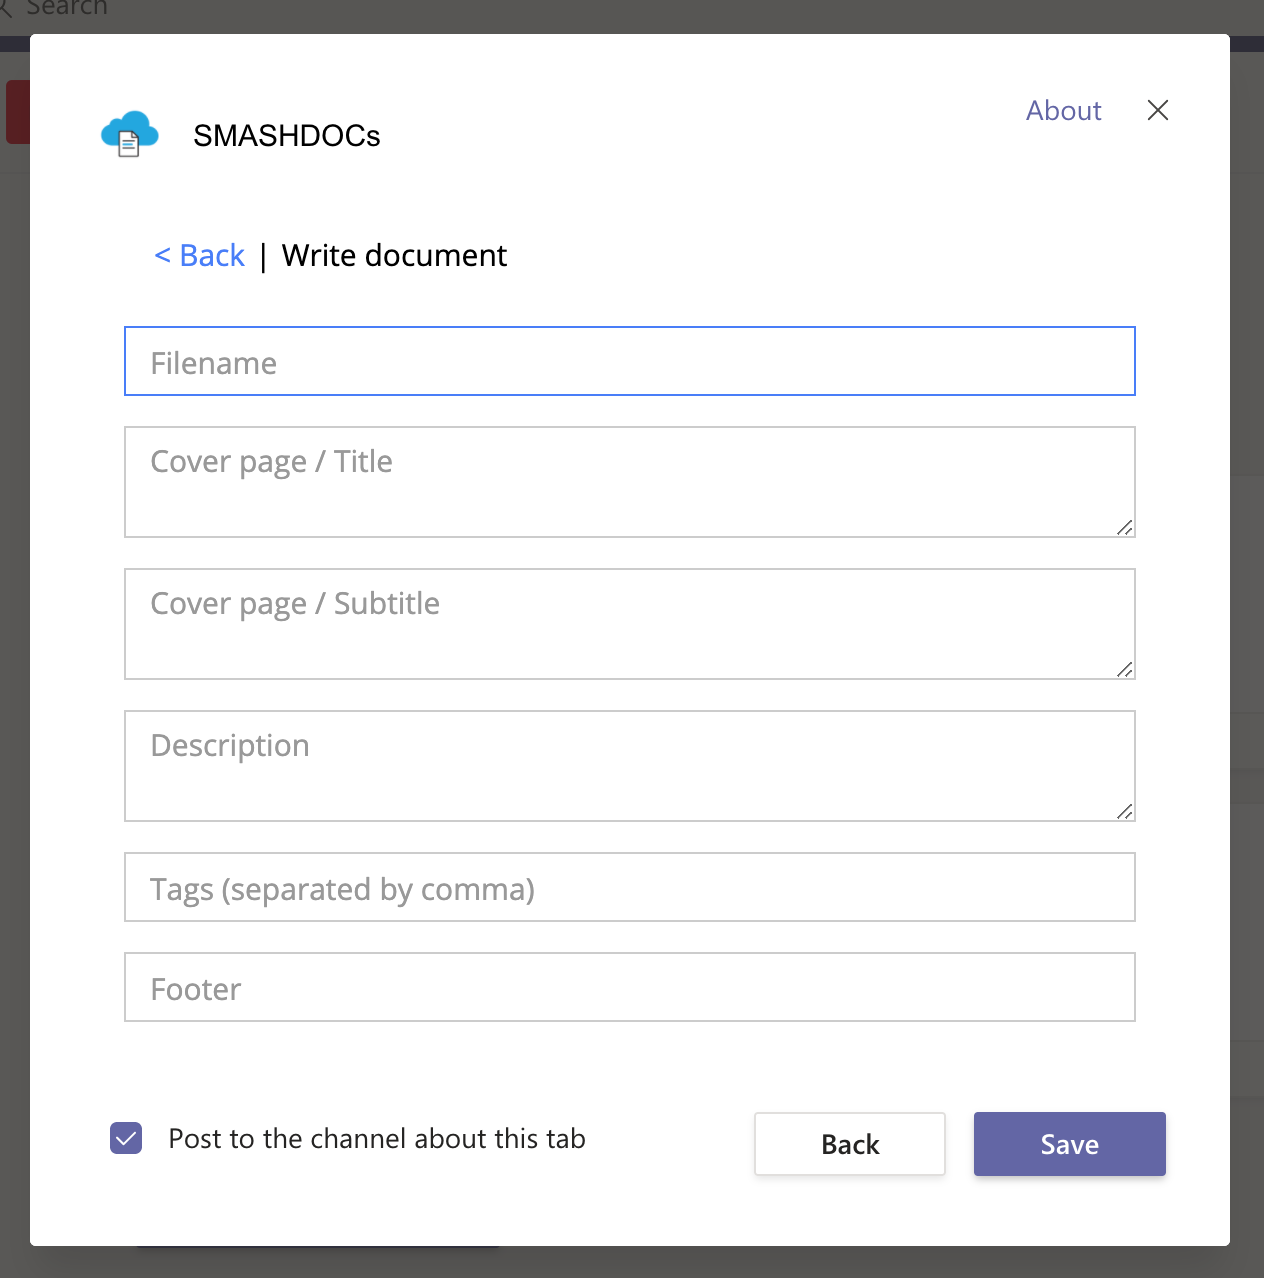The width and height of the screenshot is (1264, 1278).
Task: Click the resize grip on the Subtitle box
Action: [x=1125, y=669]
